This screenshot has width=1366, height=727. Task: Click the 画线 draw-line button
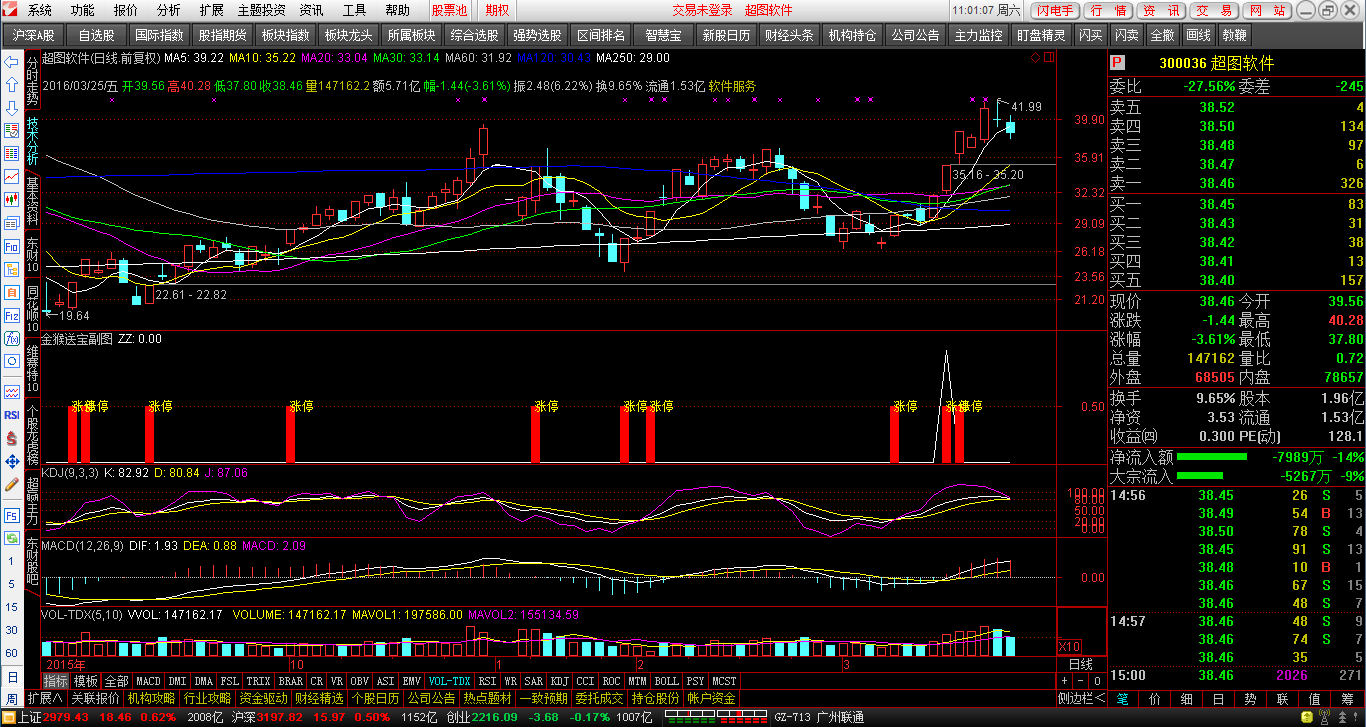[x=1197, y=35]
